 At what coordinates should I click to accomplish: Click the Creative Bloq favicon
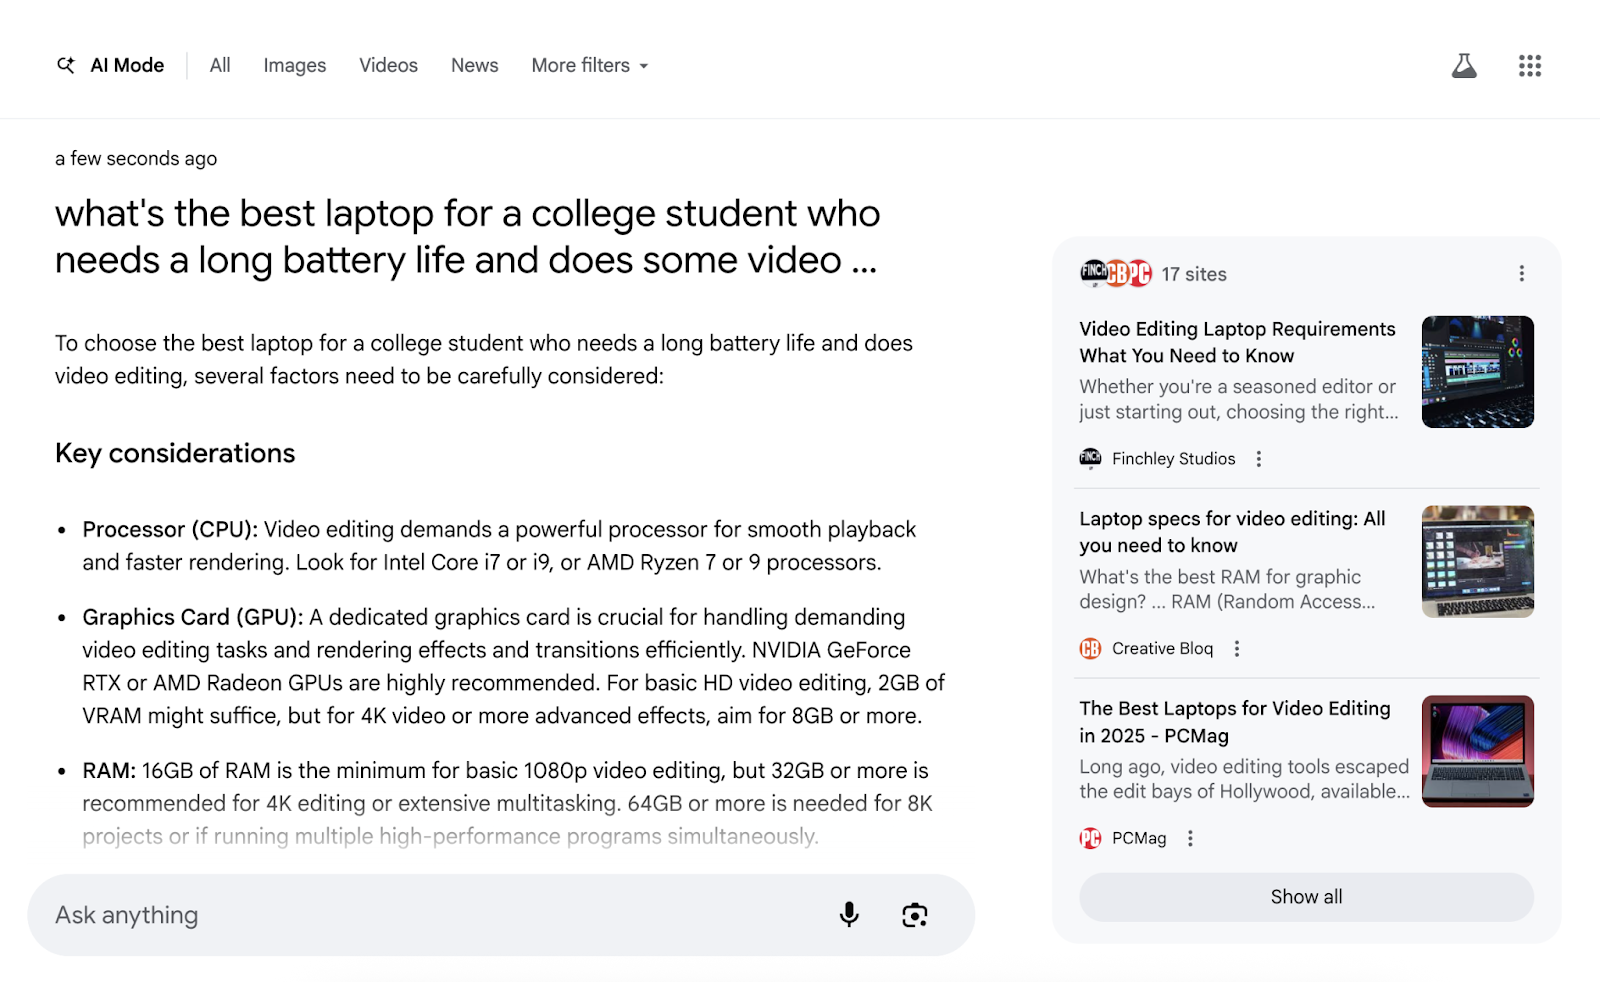1090,648
